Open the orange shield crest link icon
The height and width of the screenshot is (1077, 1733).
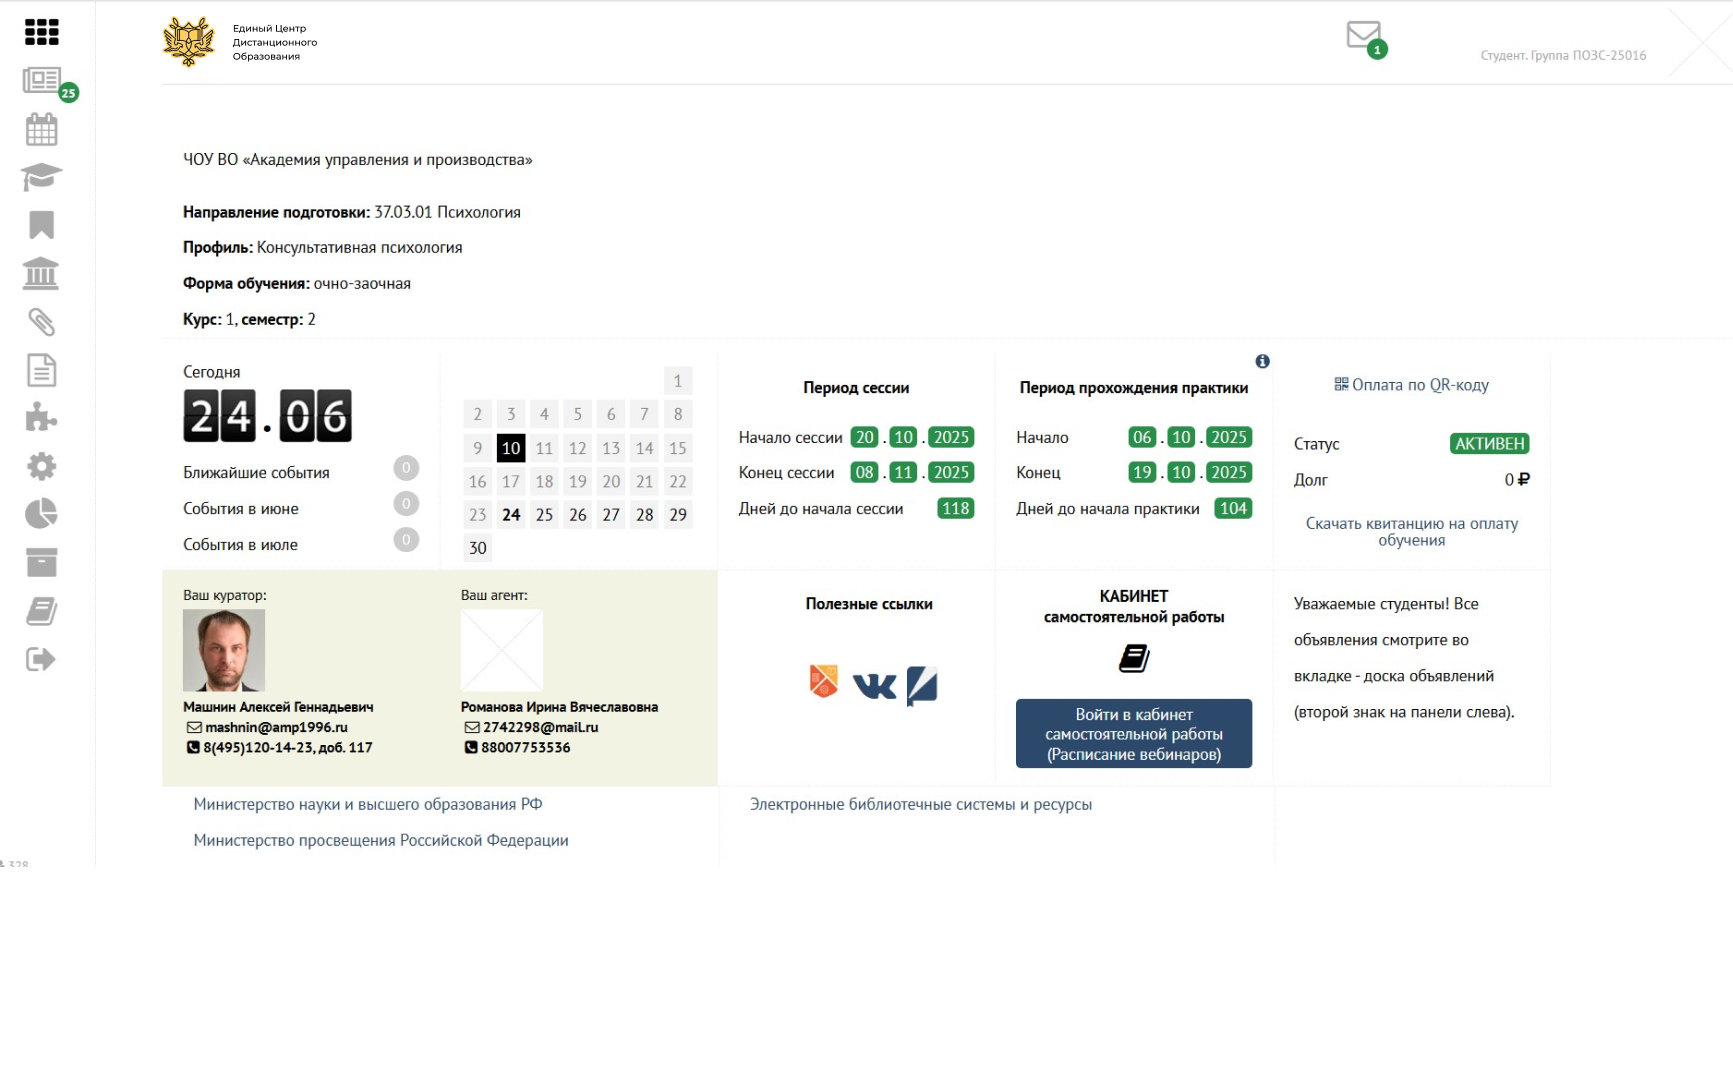[x=823, y=681]
